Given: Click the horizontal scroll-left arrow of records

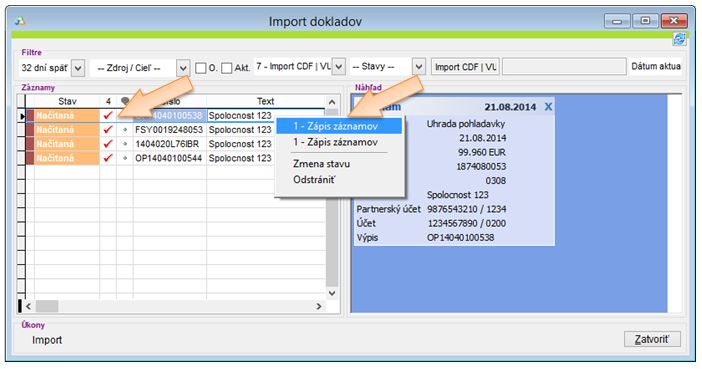Looking at the screenshot, I should tap(28, 306).
